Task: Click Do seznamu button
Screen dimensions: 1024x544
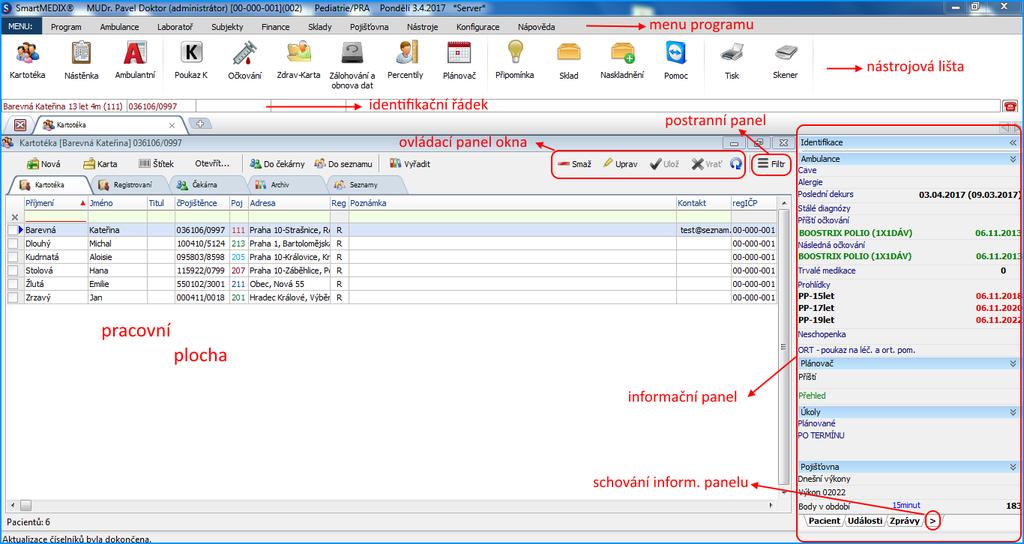Action: pos(343,165)
